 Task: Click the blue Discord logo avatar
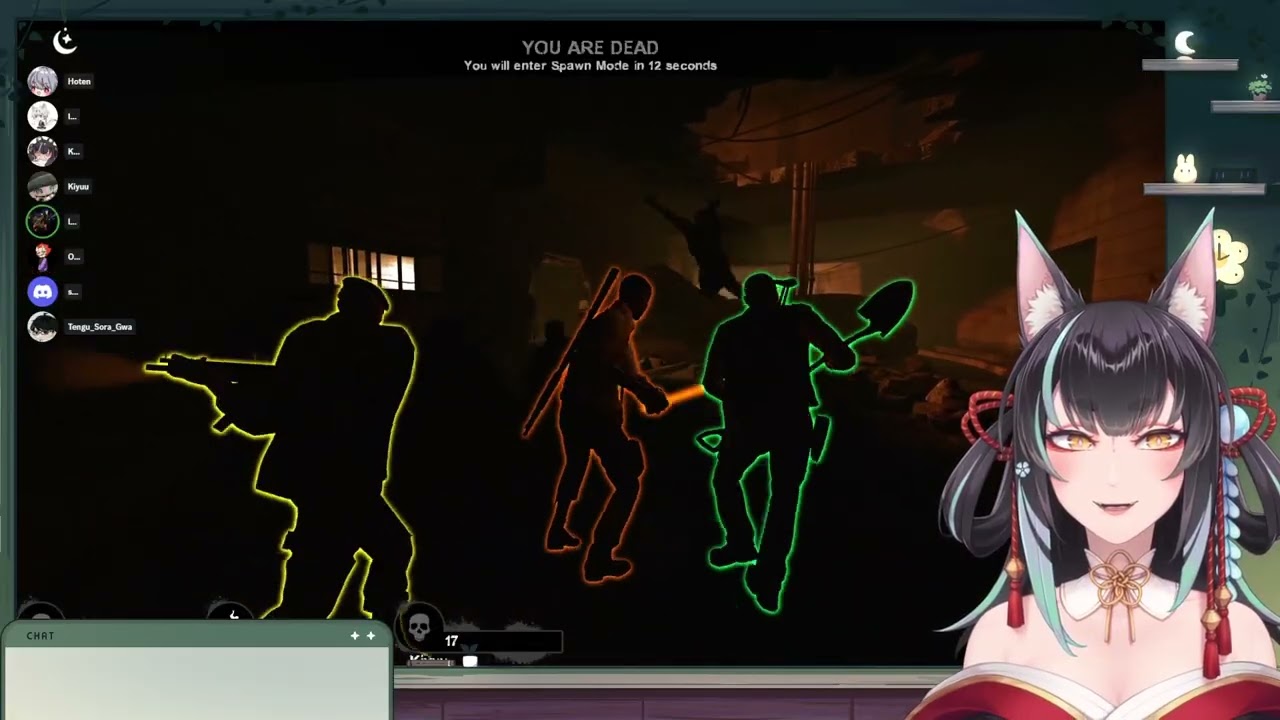click(42, 291)
